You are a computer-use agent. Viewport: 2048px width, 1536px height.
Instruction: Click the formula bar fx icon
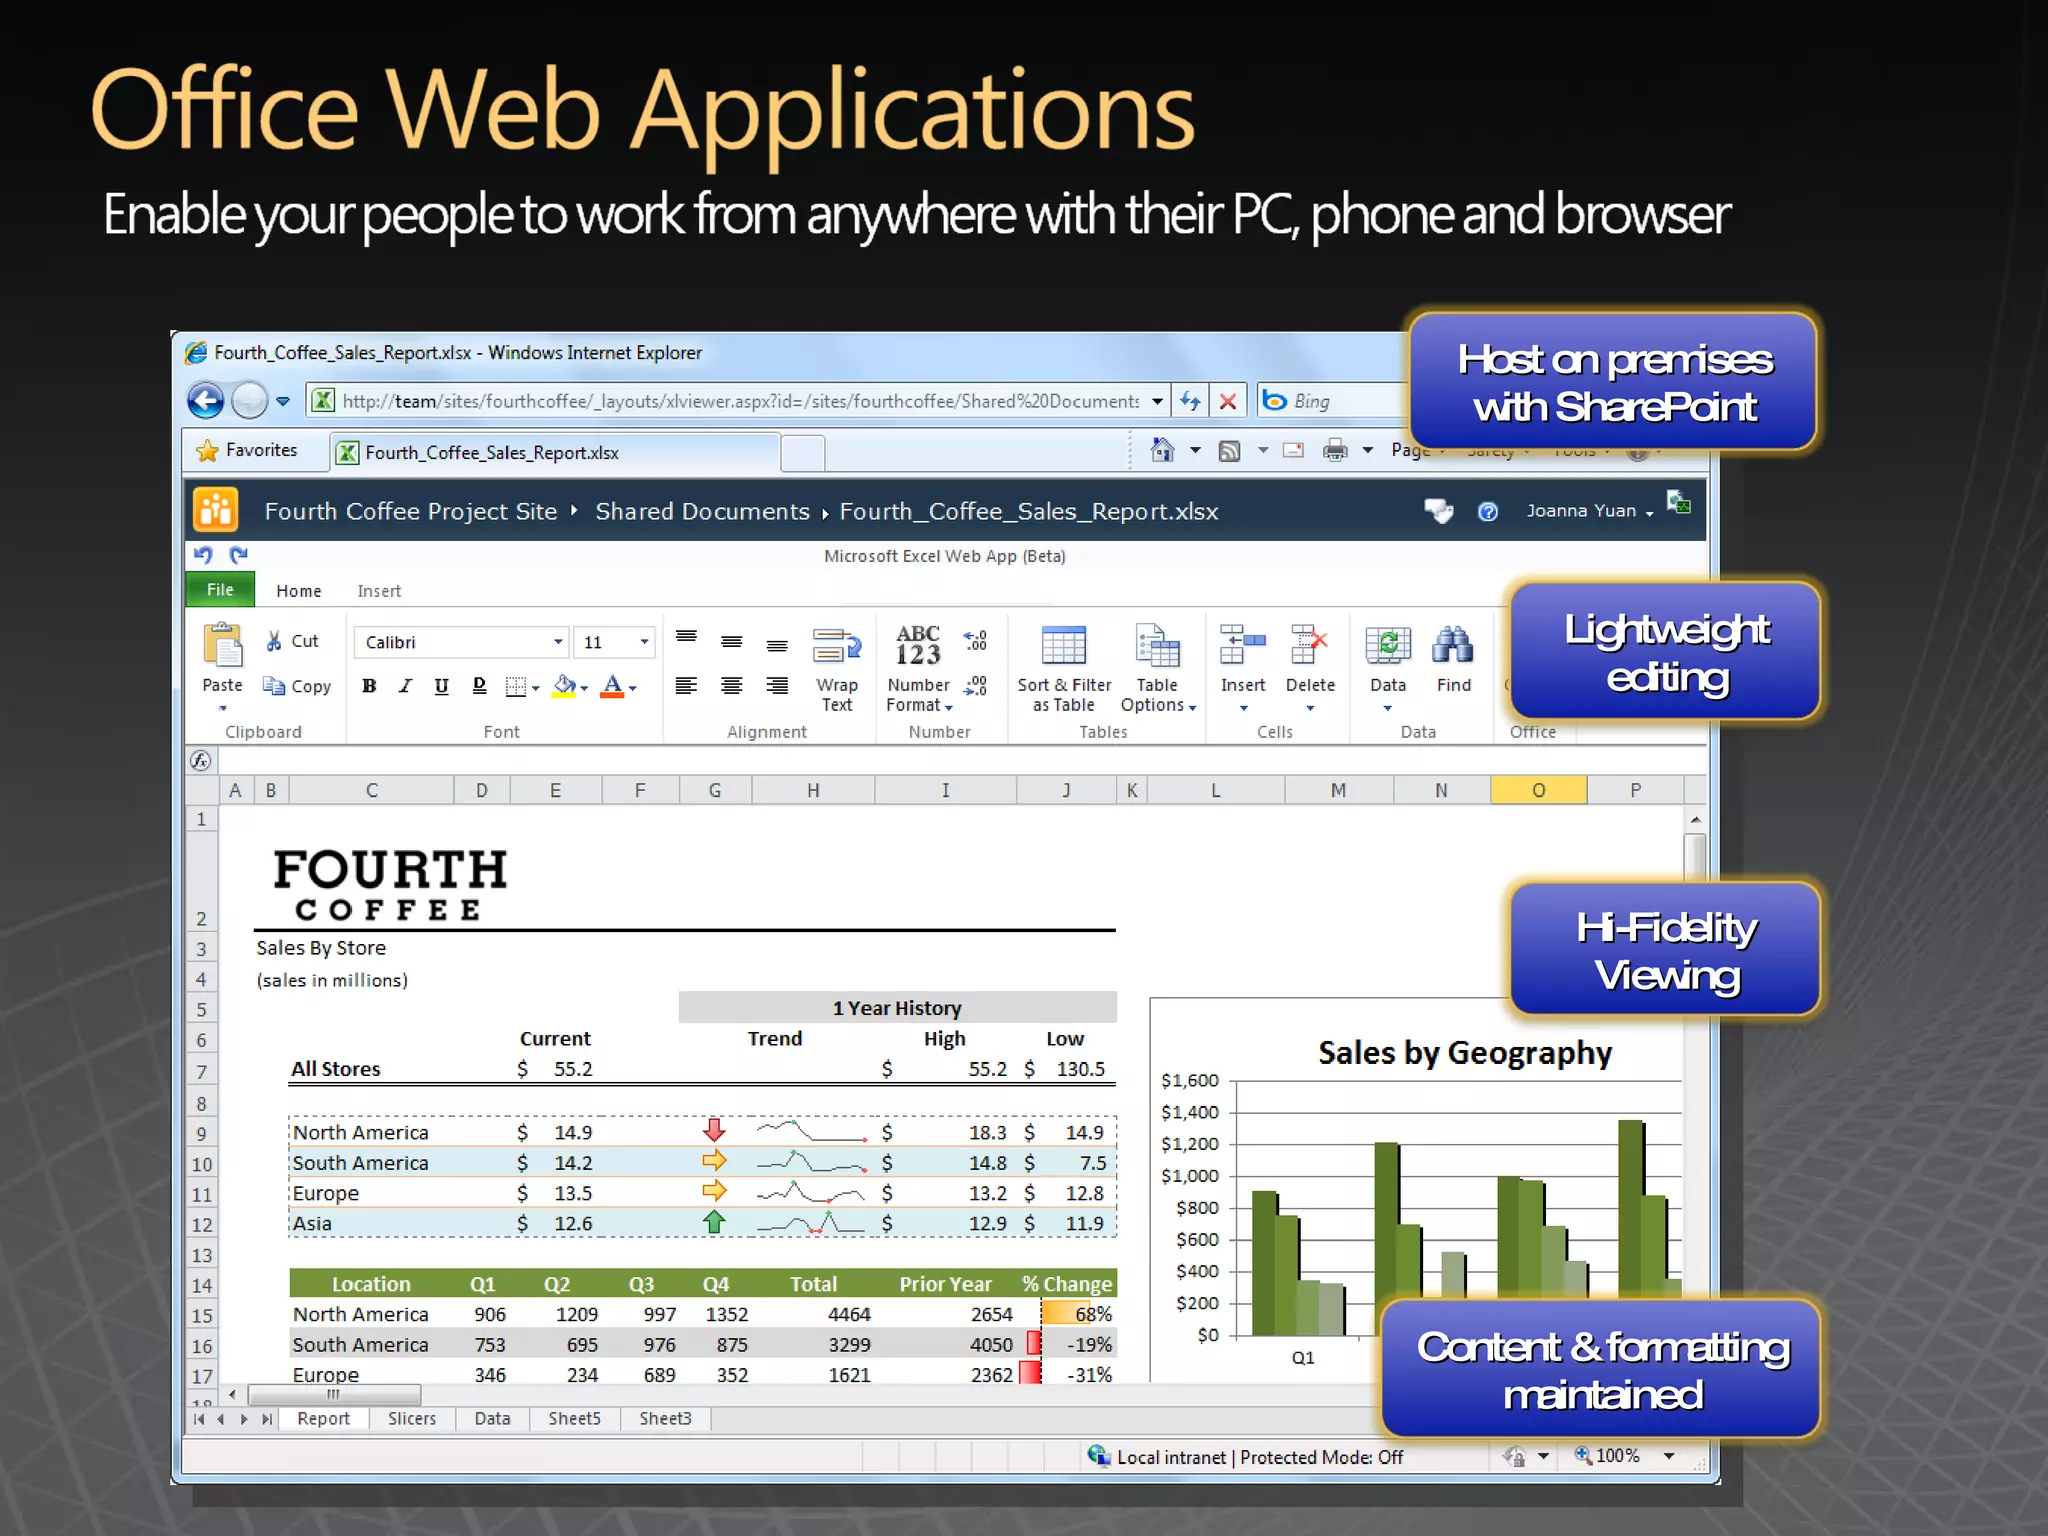201,760
